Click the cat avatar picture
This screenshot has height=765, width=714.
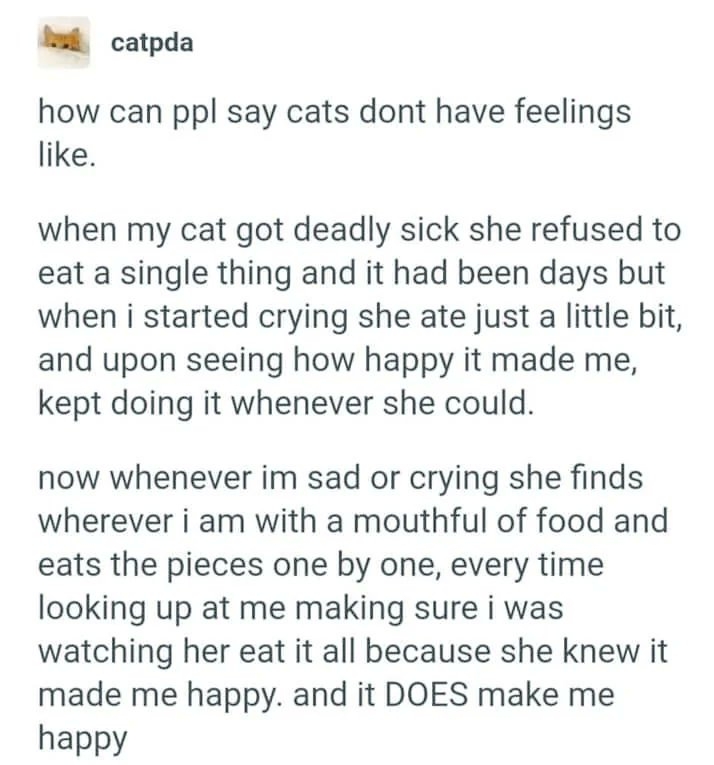(64, 43)
